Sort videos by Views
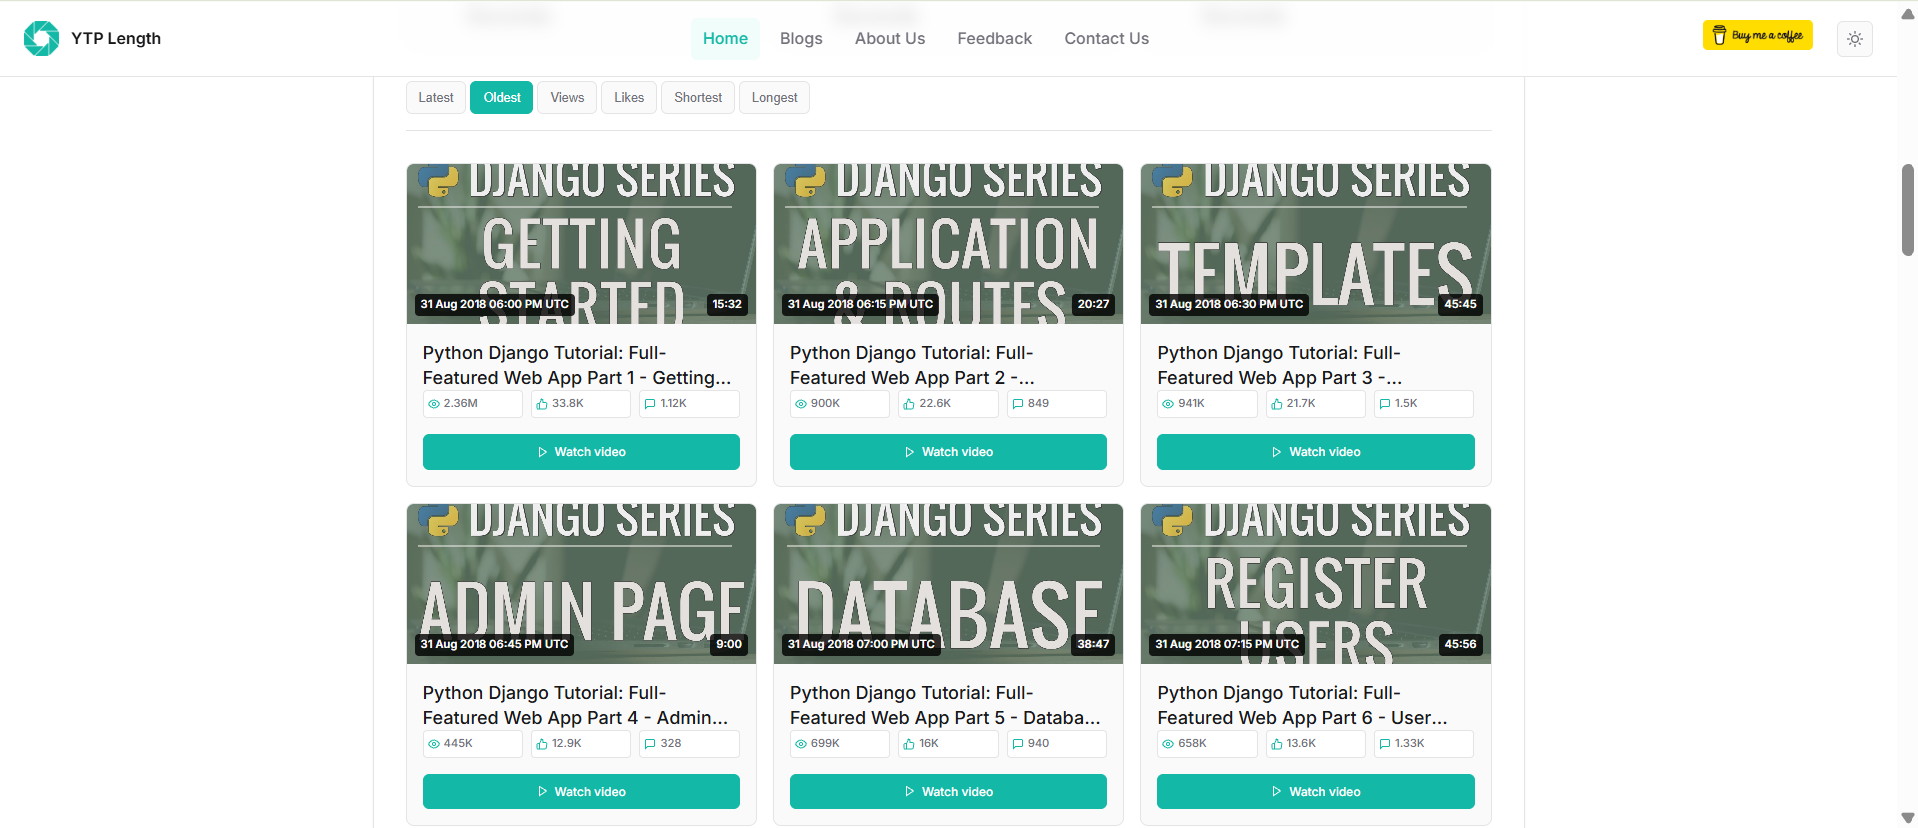Image resolution: width=1918 pixels, height=828 pixels. tap(567, 97)
